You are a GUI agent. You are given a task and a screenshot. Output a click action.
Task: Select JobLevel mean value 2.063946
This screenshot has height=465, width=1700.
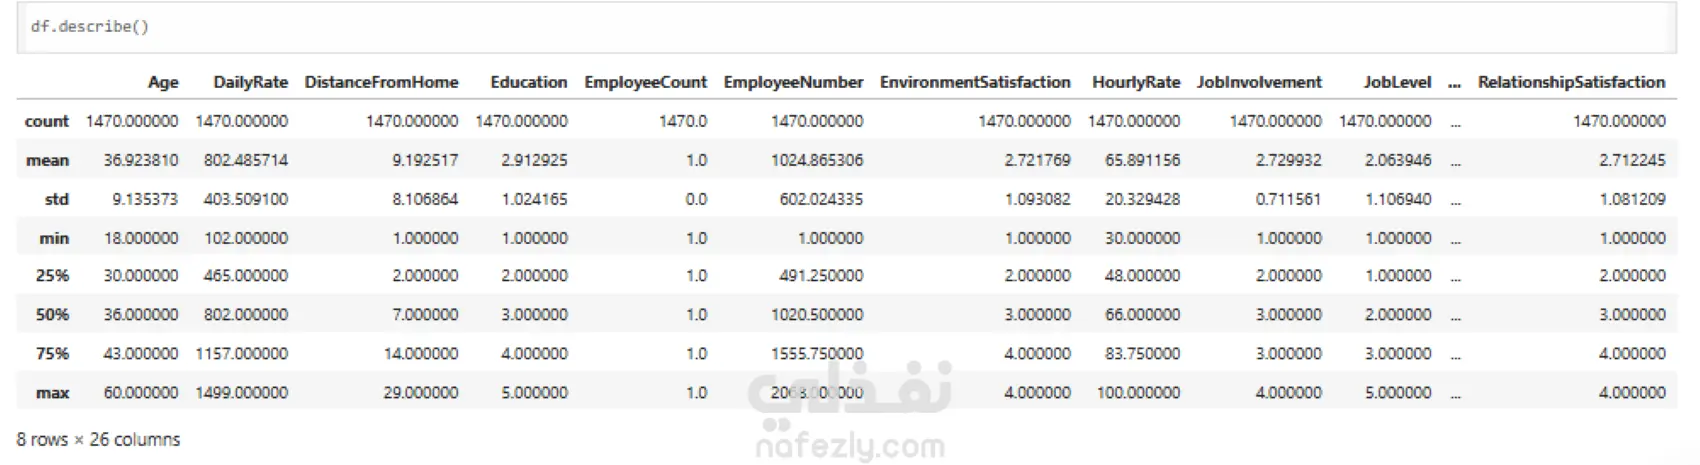coord(1398,160)
